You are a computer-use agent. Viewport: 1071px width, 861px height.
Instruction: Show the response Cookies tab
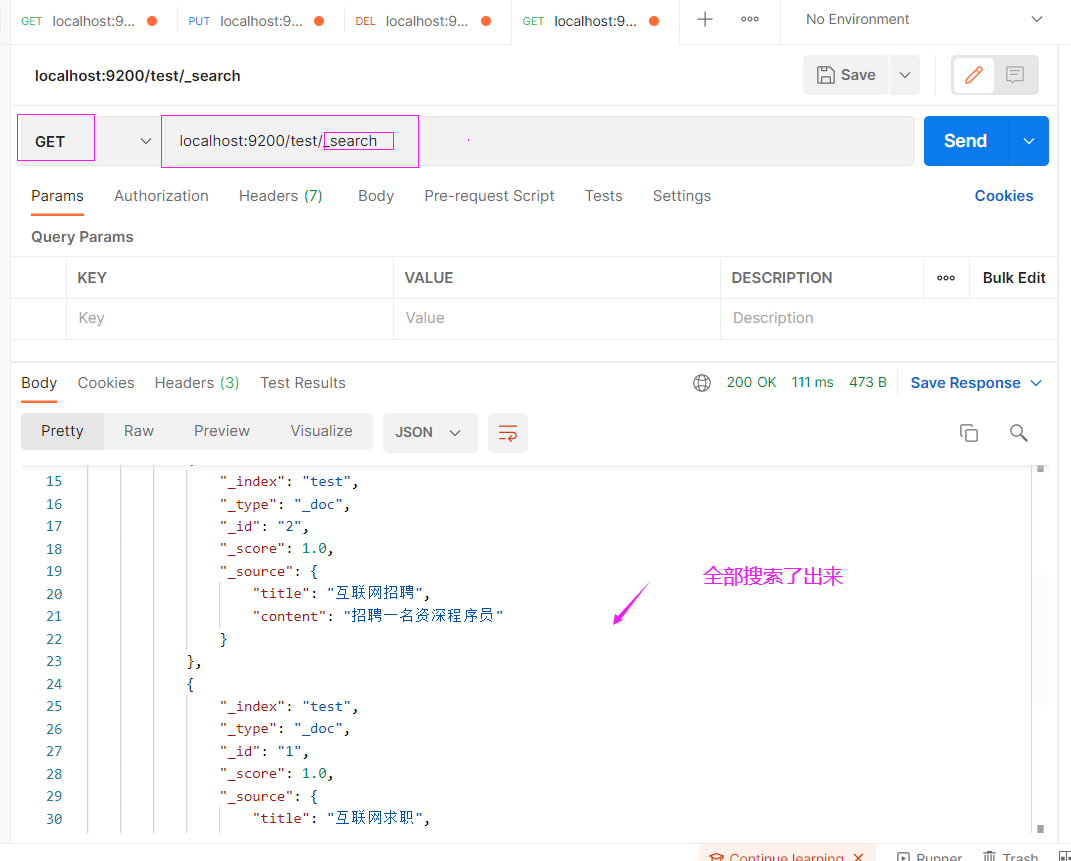pos(106,383)
